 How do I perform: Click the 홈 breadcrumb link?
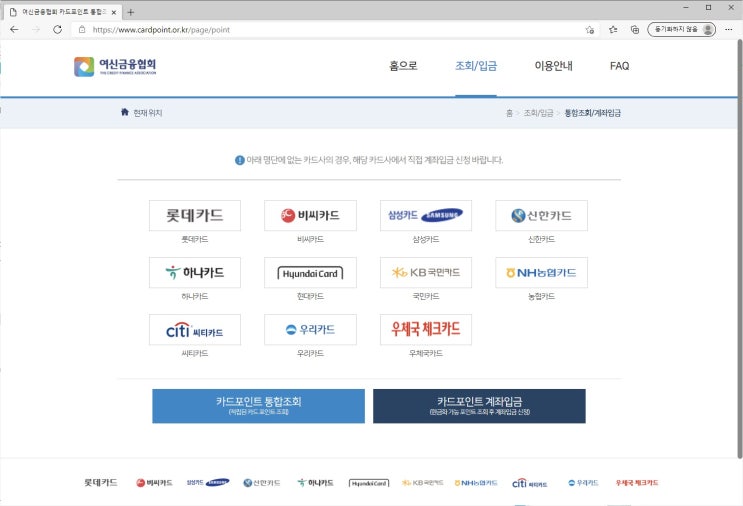click(x=509, y=113)
